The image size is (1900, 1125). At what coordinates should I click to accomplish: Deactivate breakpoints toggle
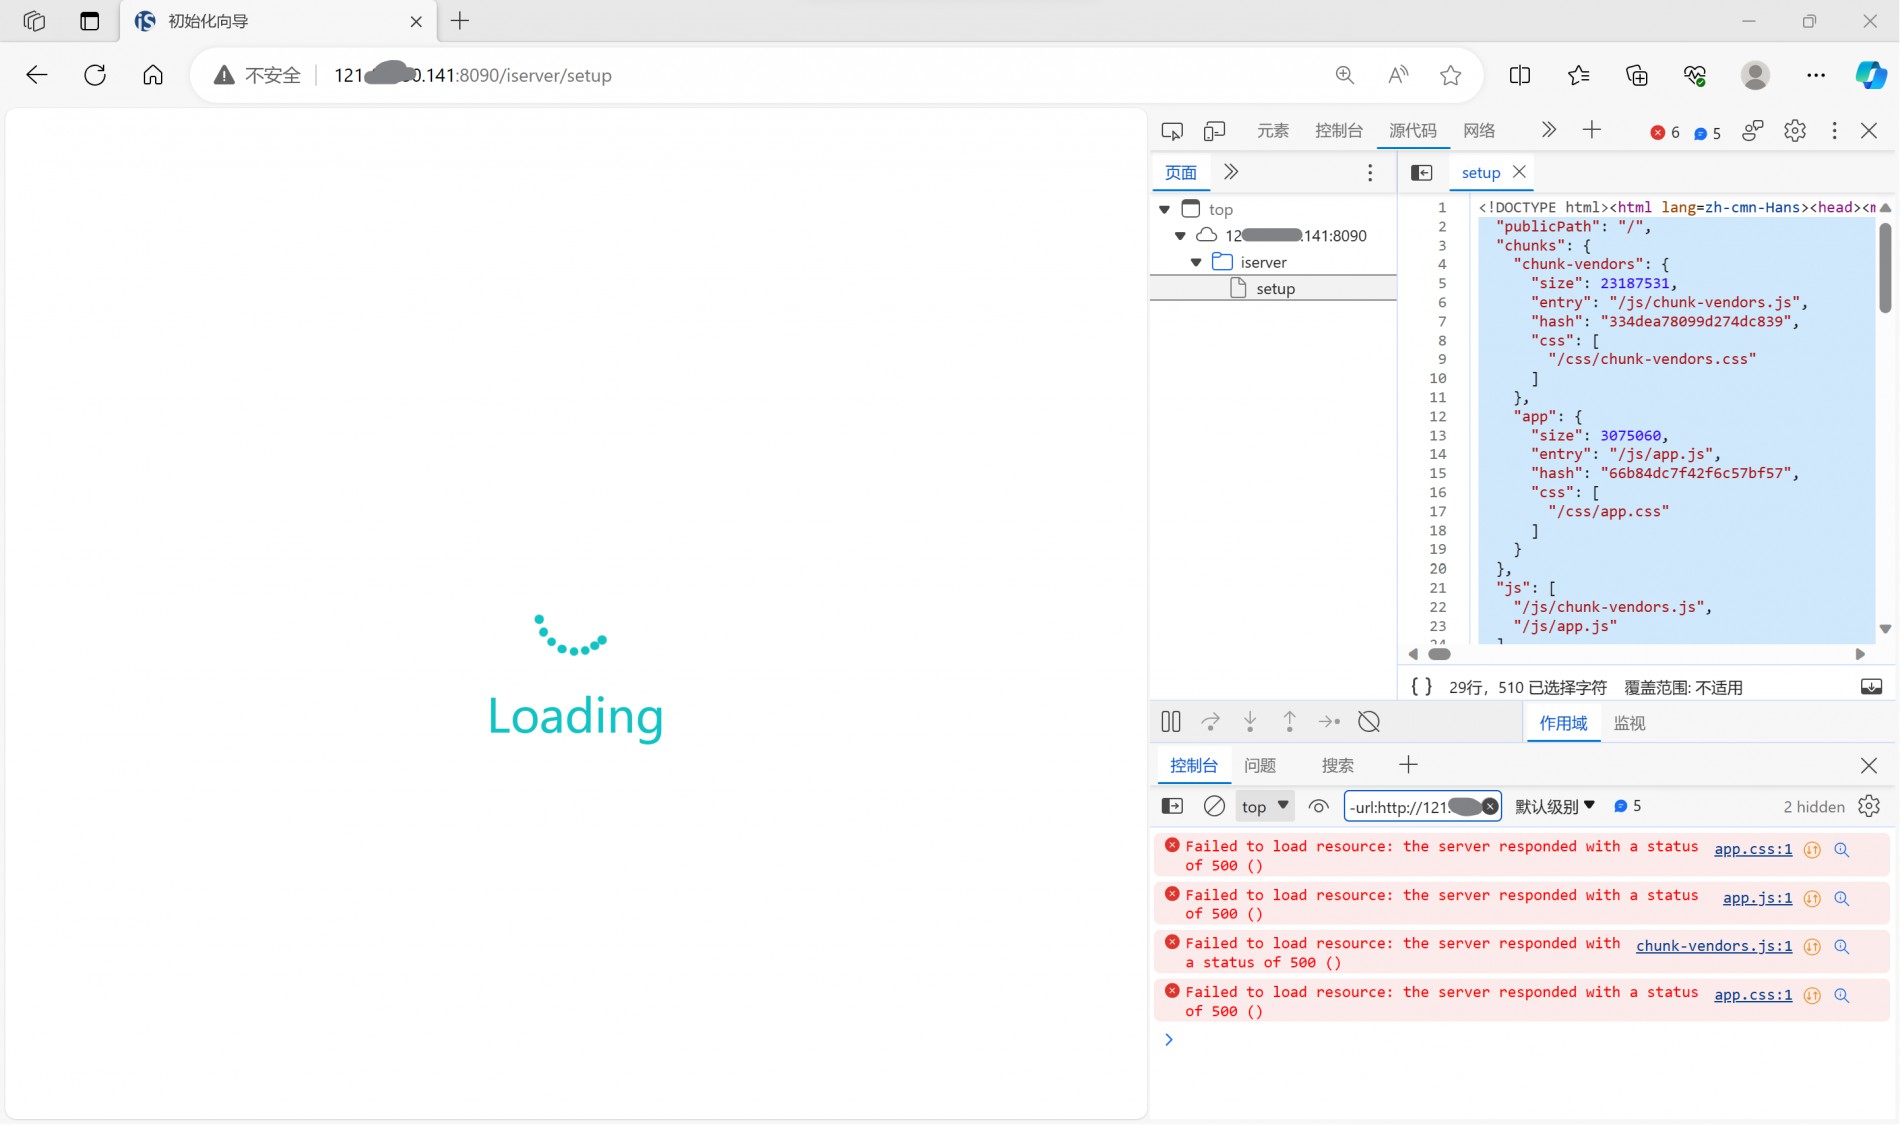1369,721
